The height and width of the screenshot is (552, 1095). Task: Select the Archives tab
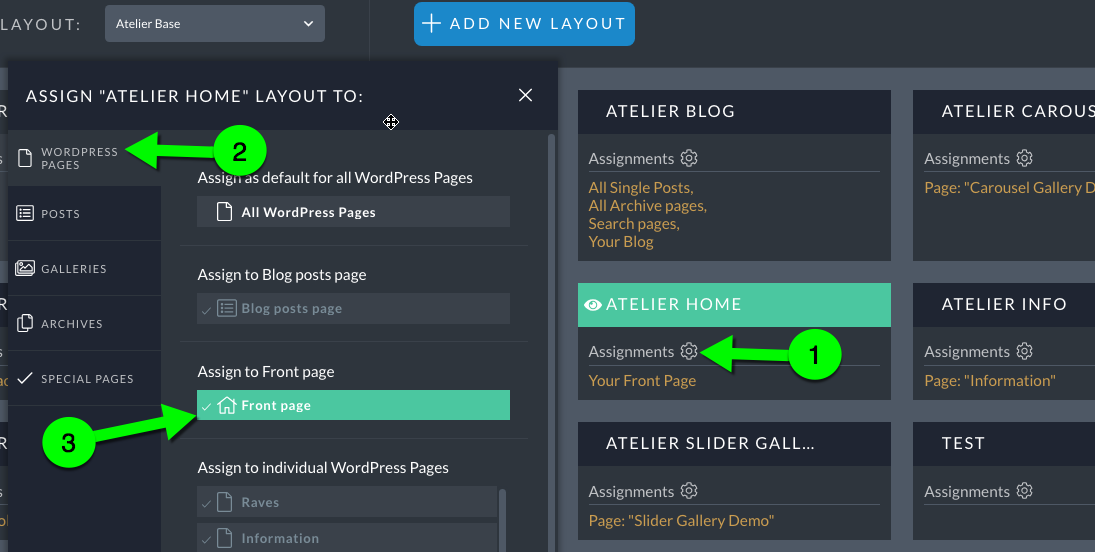coord(84,324)
